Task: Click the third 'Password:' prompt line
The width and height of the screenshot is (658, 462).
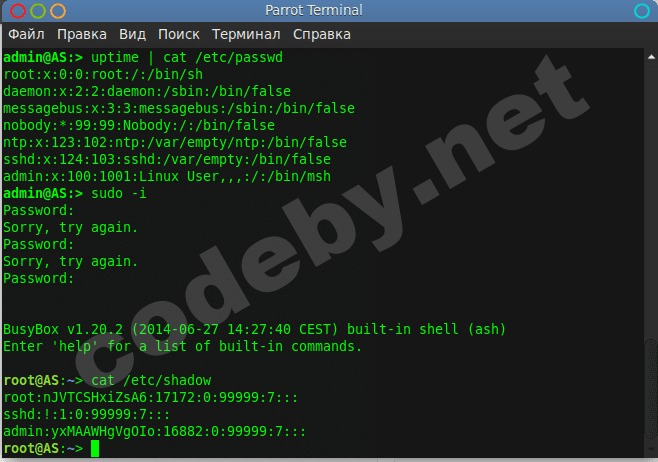Action: click(39, 279)
